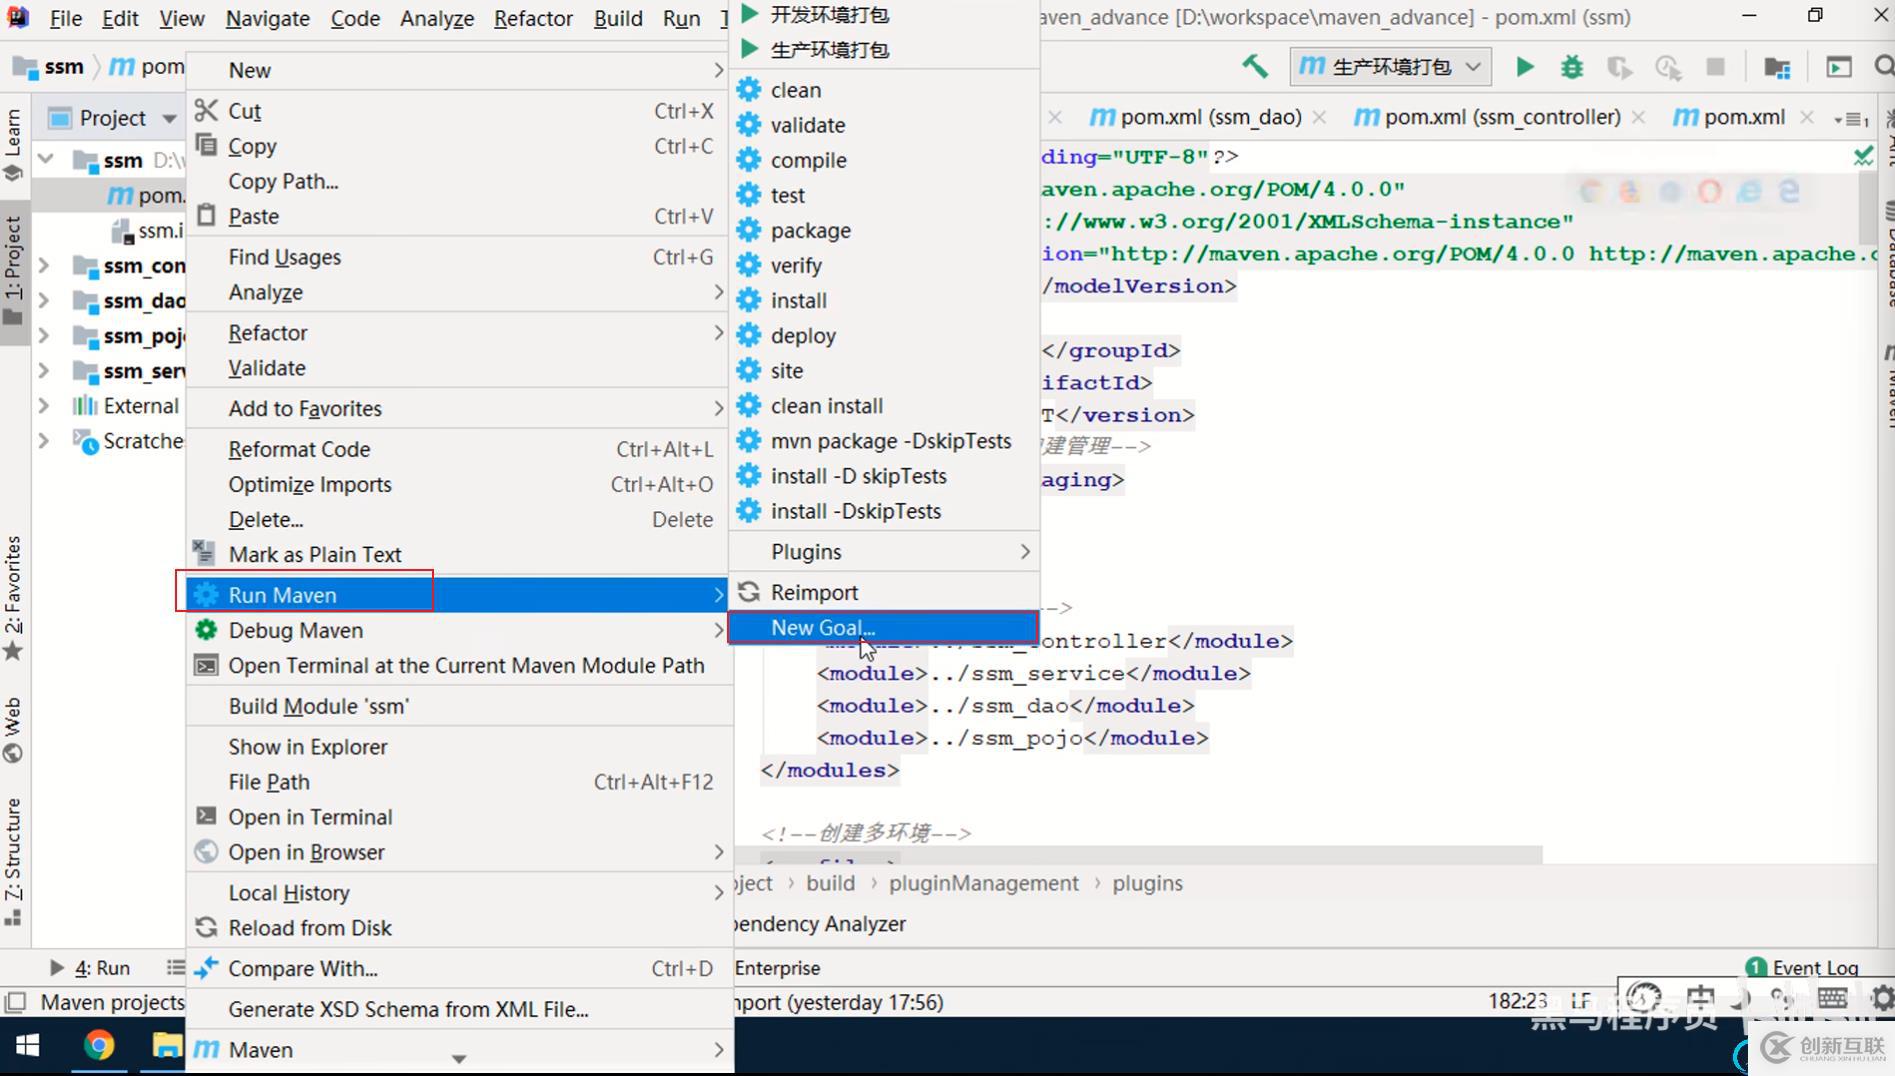1895x1076 pixels.
Task: Close the pom.xml (ssm_dao) tab
Action: coord(1320,118)
